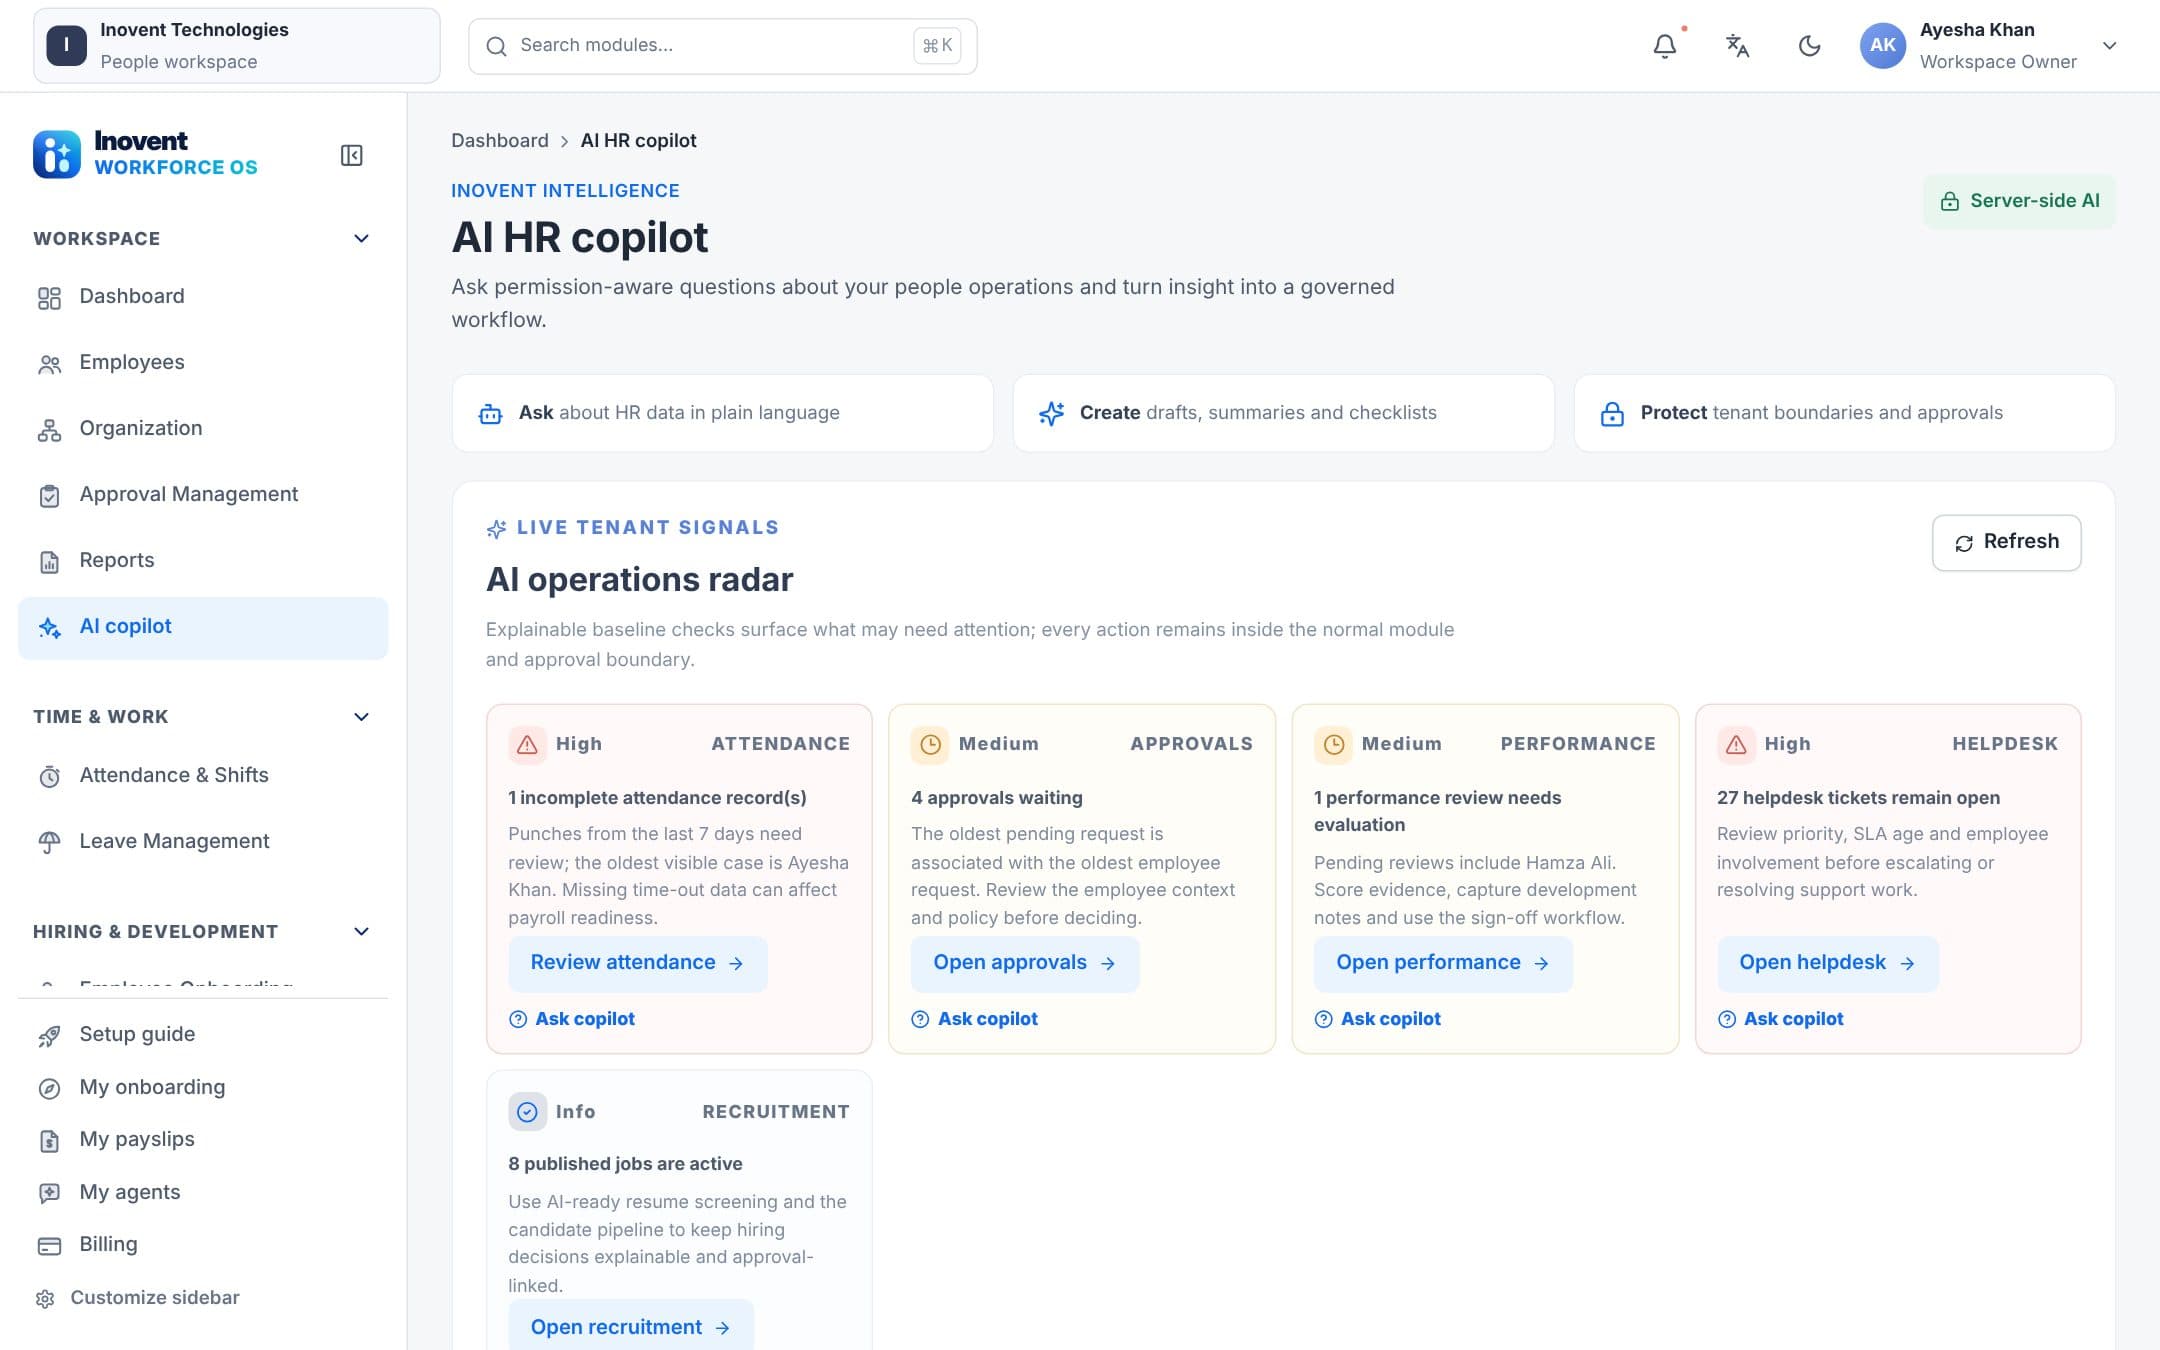Screen dimensions: 2160x1350
Task: Click the High warning icon on Helpdesk card
Action: pyautogui.click(x=1736, y=745)
